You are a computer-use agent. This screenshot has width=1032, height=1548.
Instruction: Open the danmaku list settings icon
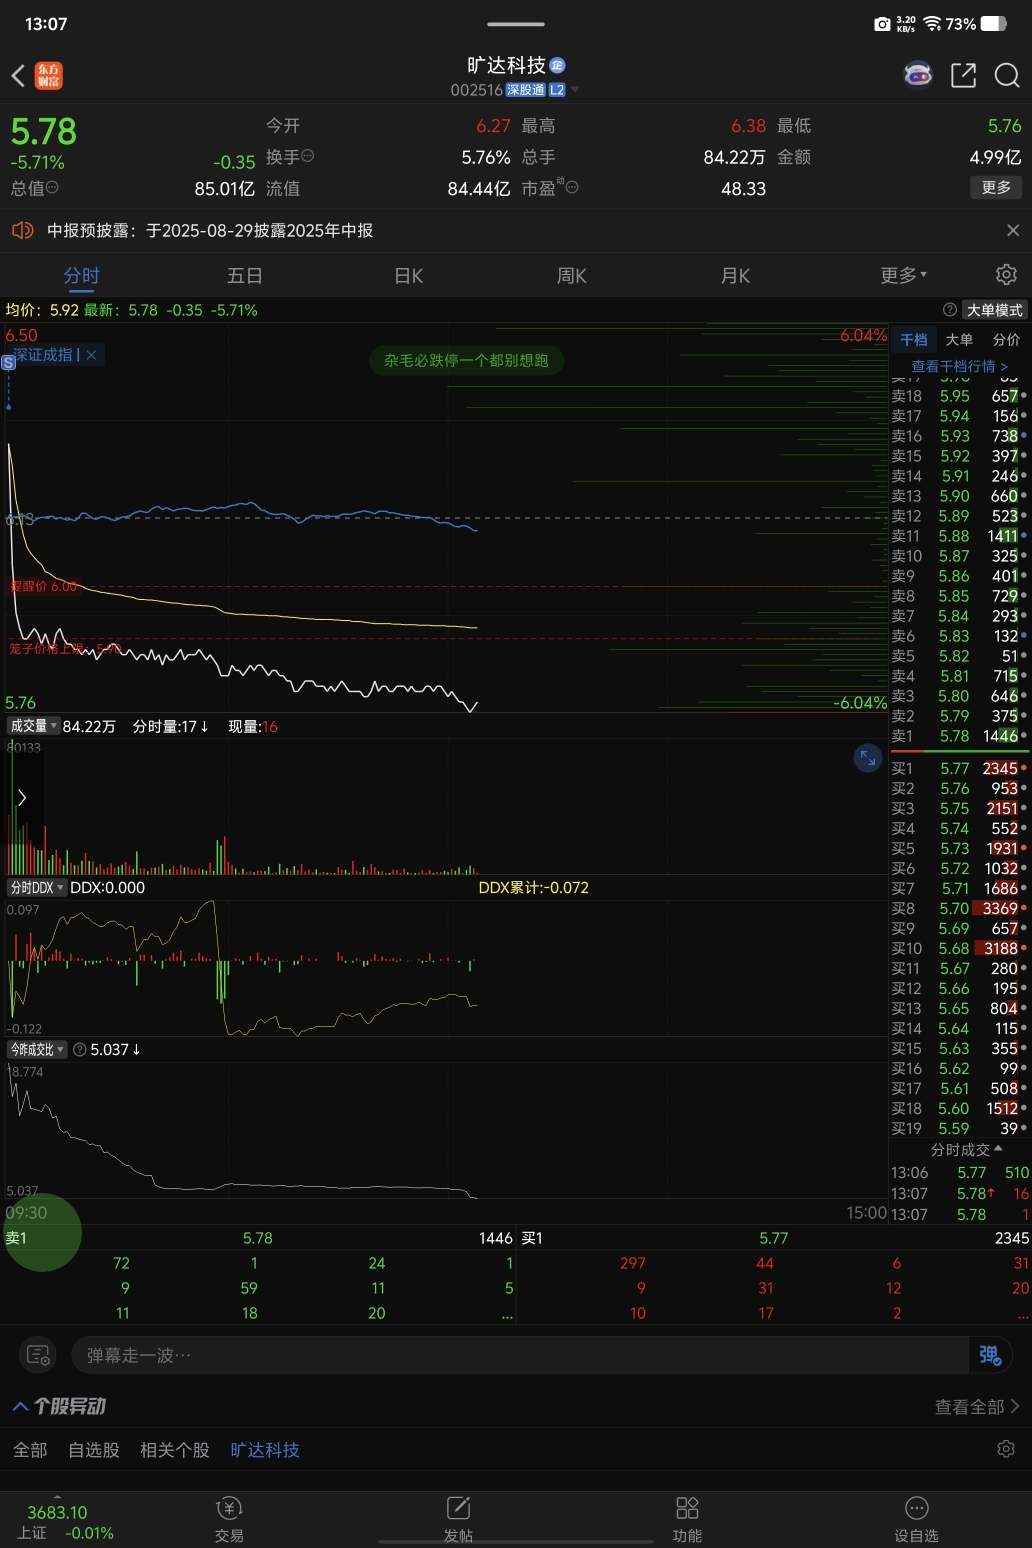(38, 1355)
